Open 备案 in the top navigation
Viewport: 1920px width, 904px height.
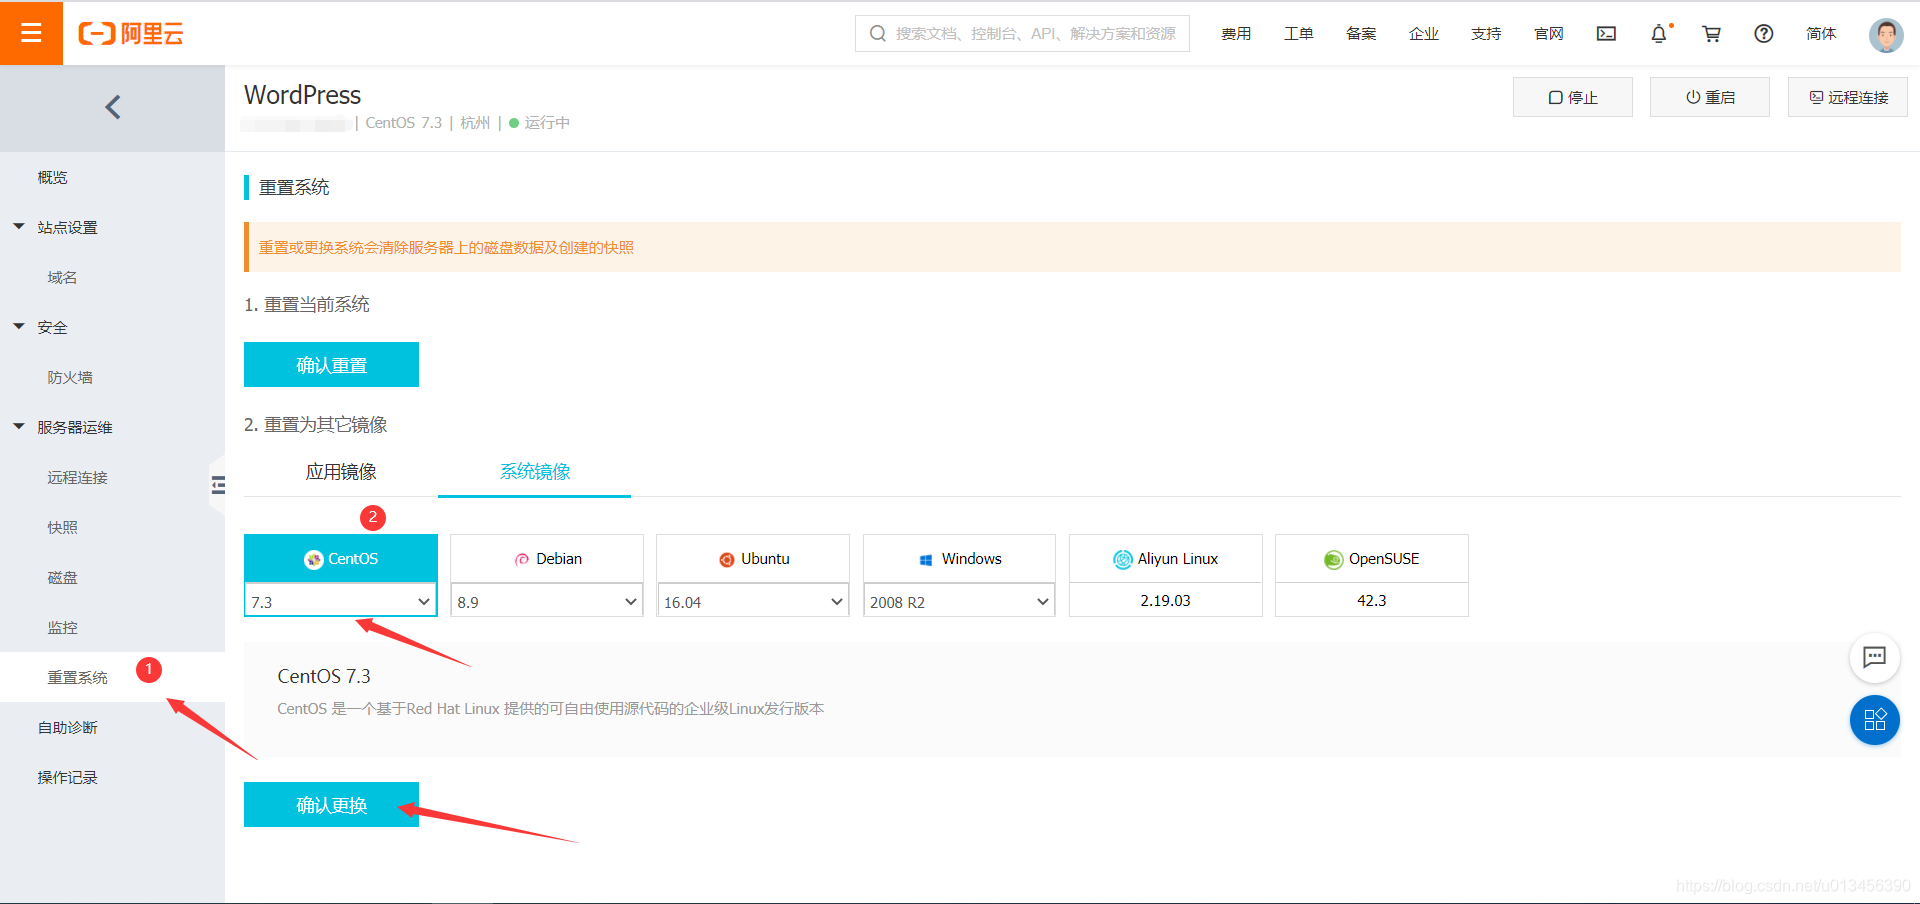1361,34
